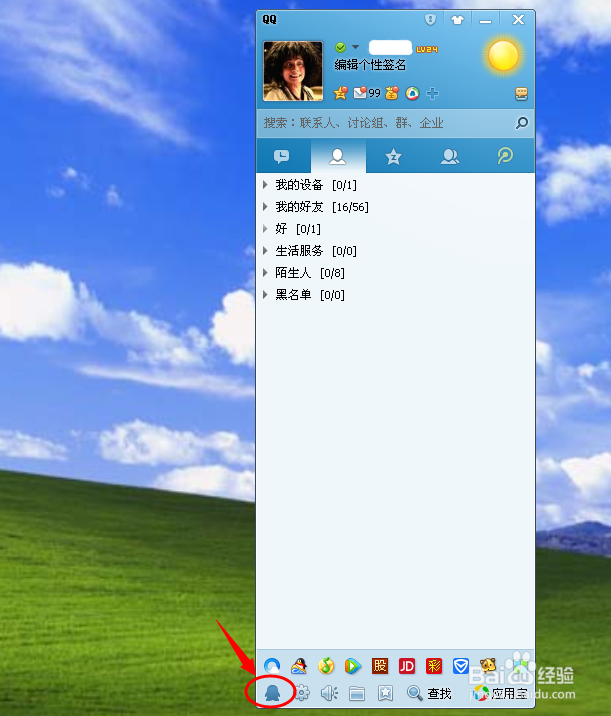Screen dimensions: 611x716
Task: Click the green online status icon
Action: [340, 47]
